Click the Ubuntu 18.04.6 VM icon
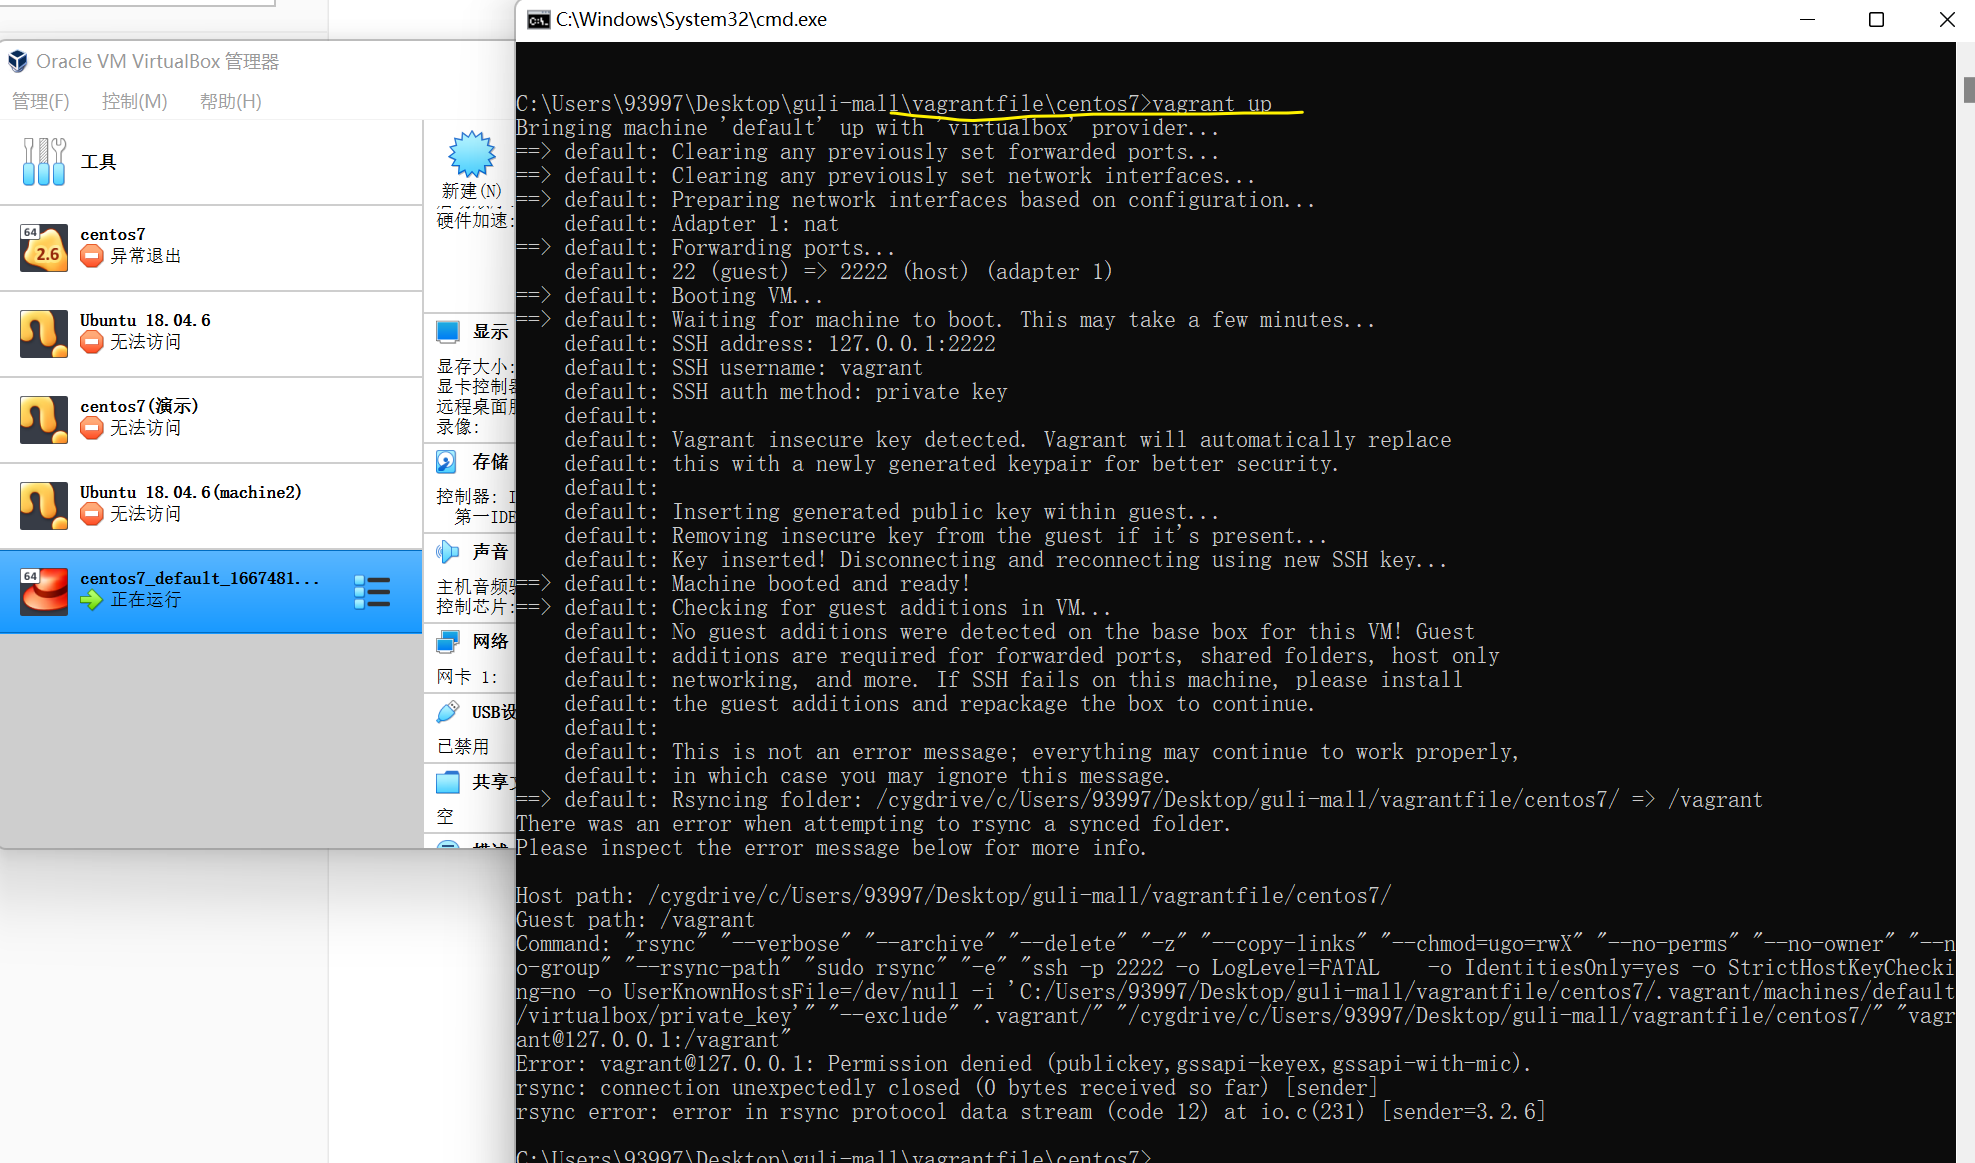Screen dimensions: 1975x1163 44,334
